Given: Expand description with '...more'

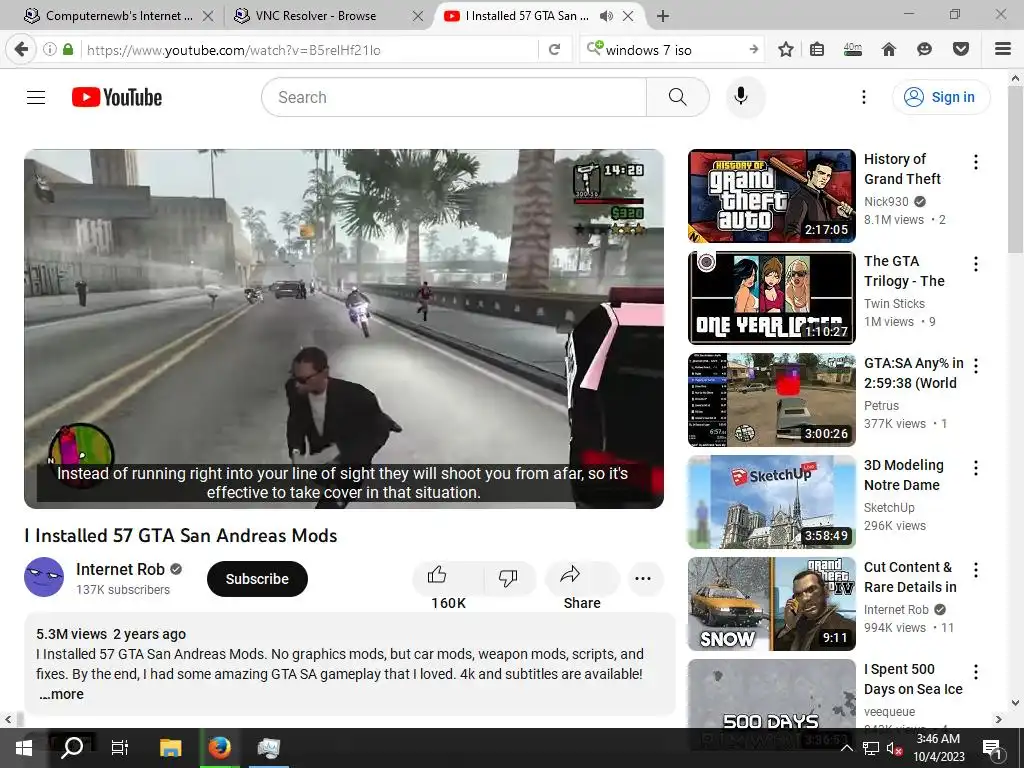Looking at the screenshot, I should click(61, 694).
